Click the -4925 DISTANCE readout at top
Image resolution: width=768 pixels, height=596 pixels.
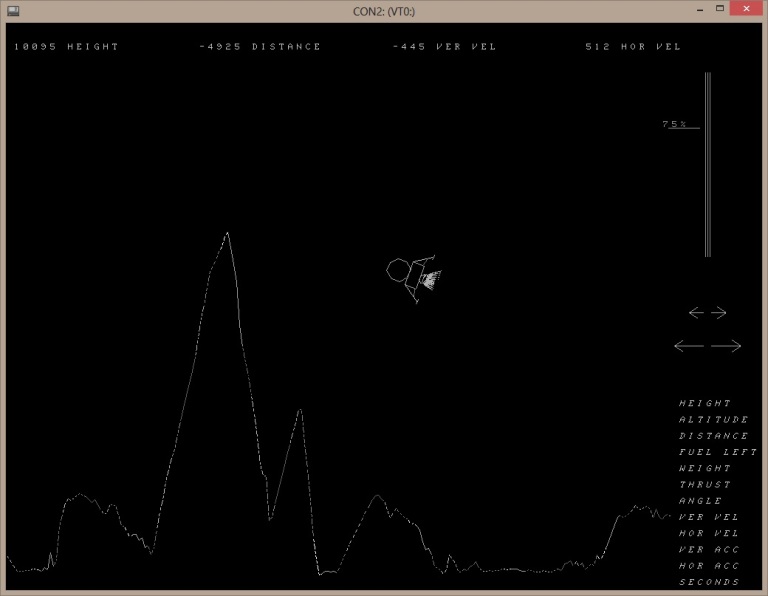[260, 47]
